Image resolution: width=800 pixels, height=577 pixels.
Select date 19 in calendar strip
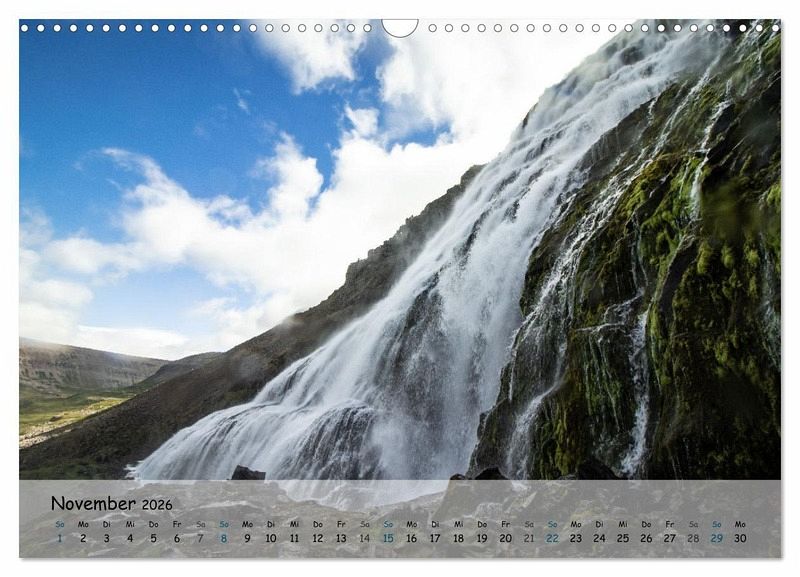tap(482, 538)
